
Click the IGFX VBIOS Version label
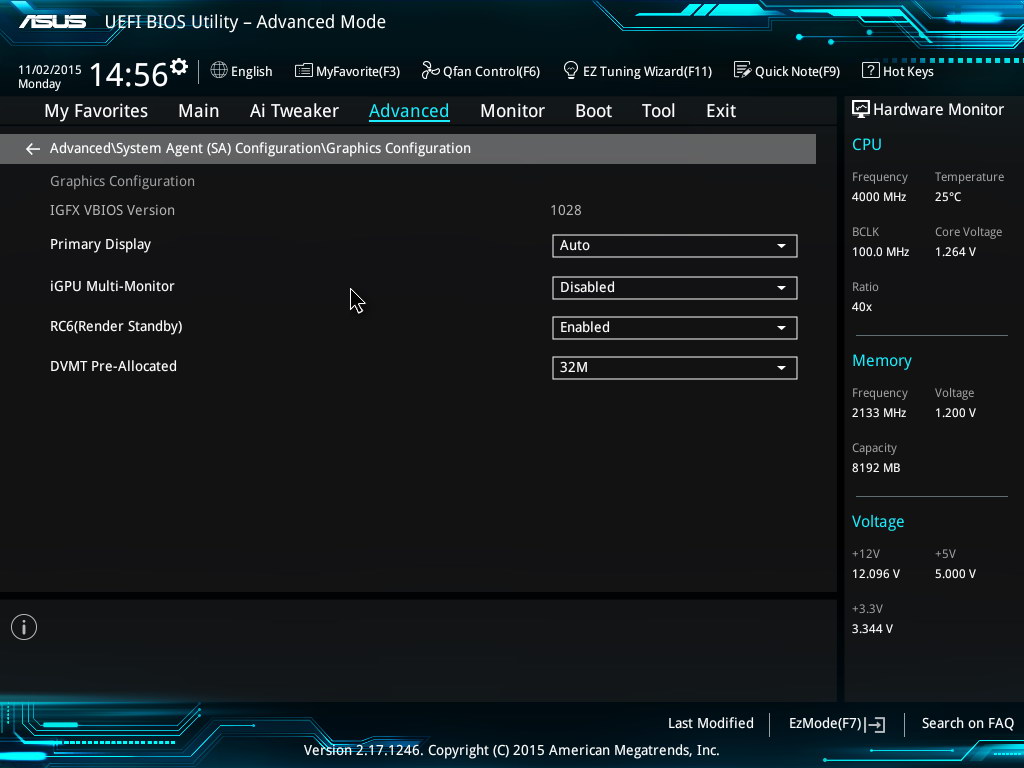click(112, 210)
